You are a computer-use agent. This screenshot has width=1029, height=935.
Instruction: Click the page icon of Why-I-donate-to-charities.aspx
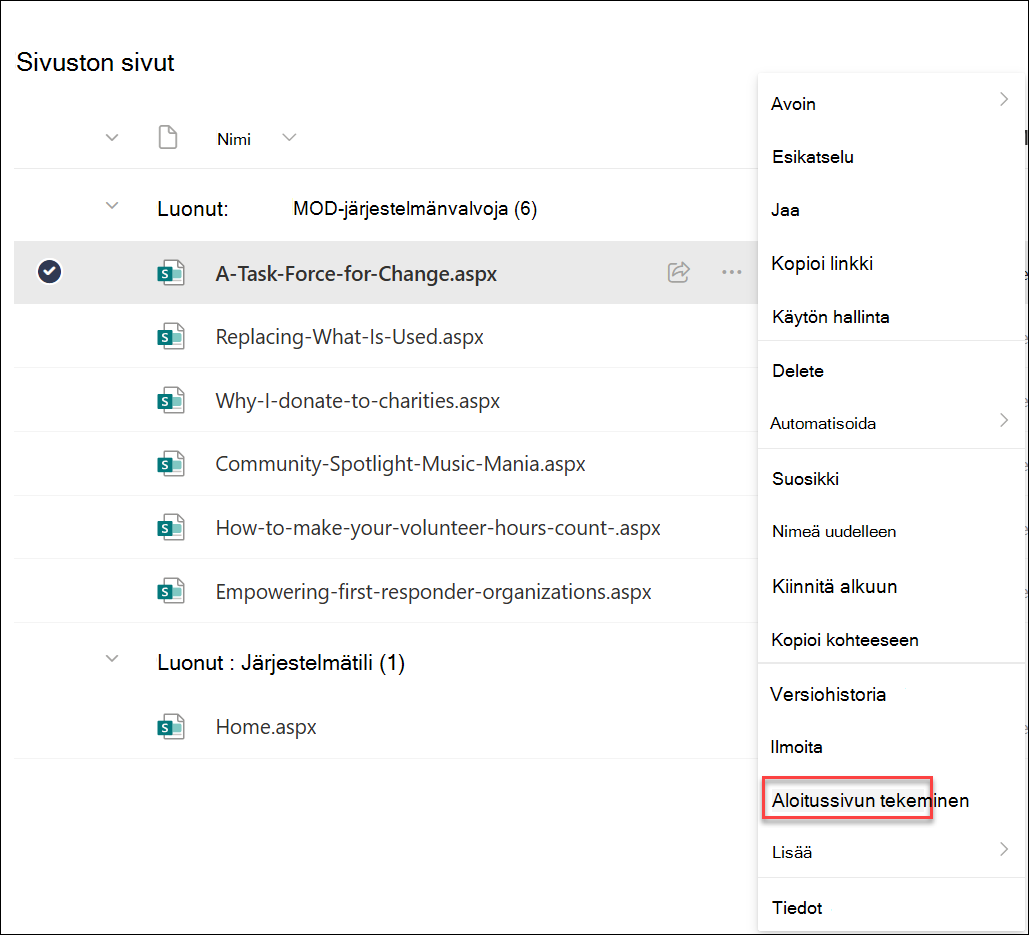pos(171,400)
